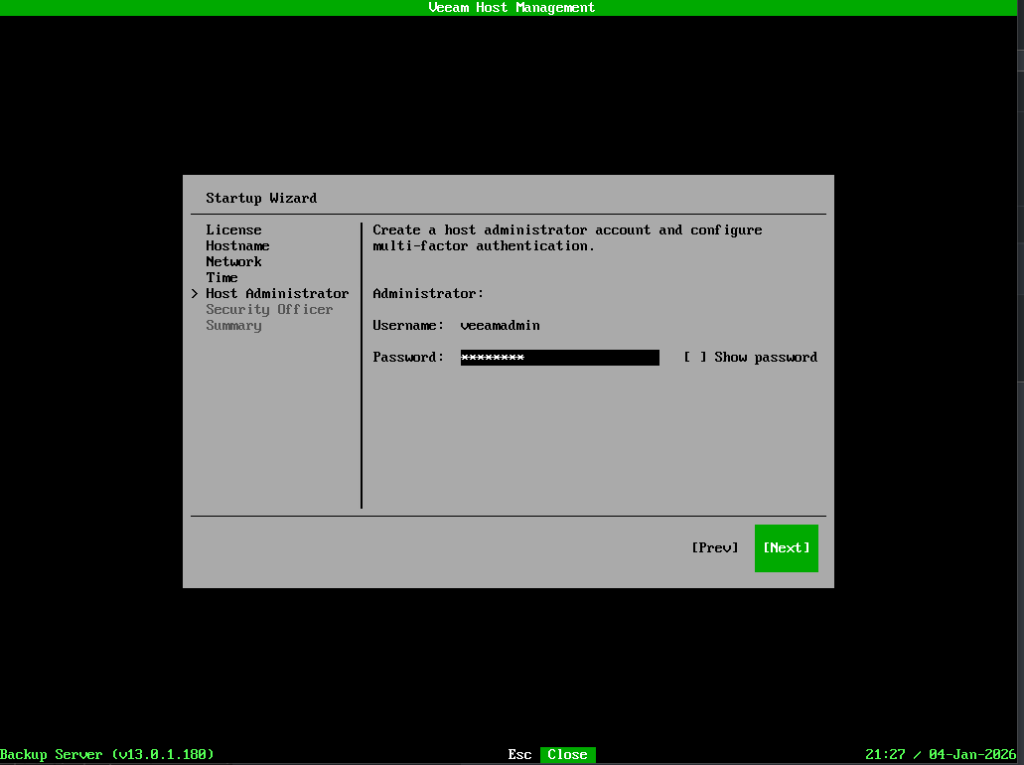1024x765 pixels.
Task: Select the Host Administrator step
Action: coord(277,294)
